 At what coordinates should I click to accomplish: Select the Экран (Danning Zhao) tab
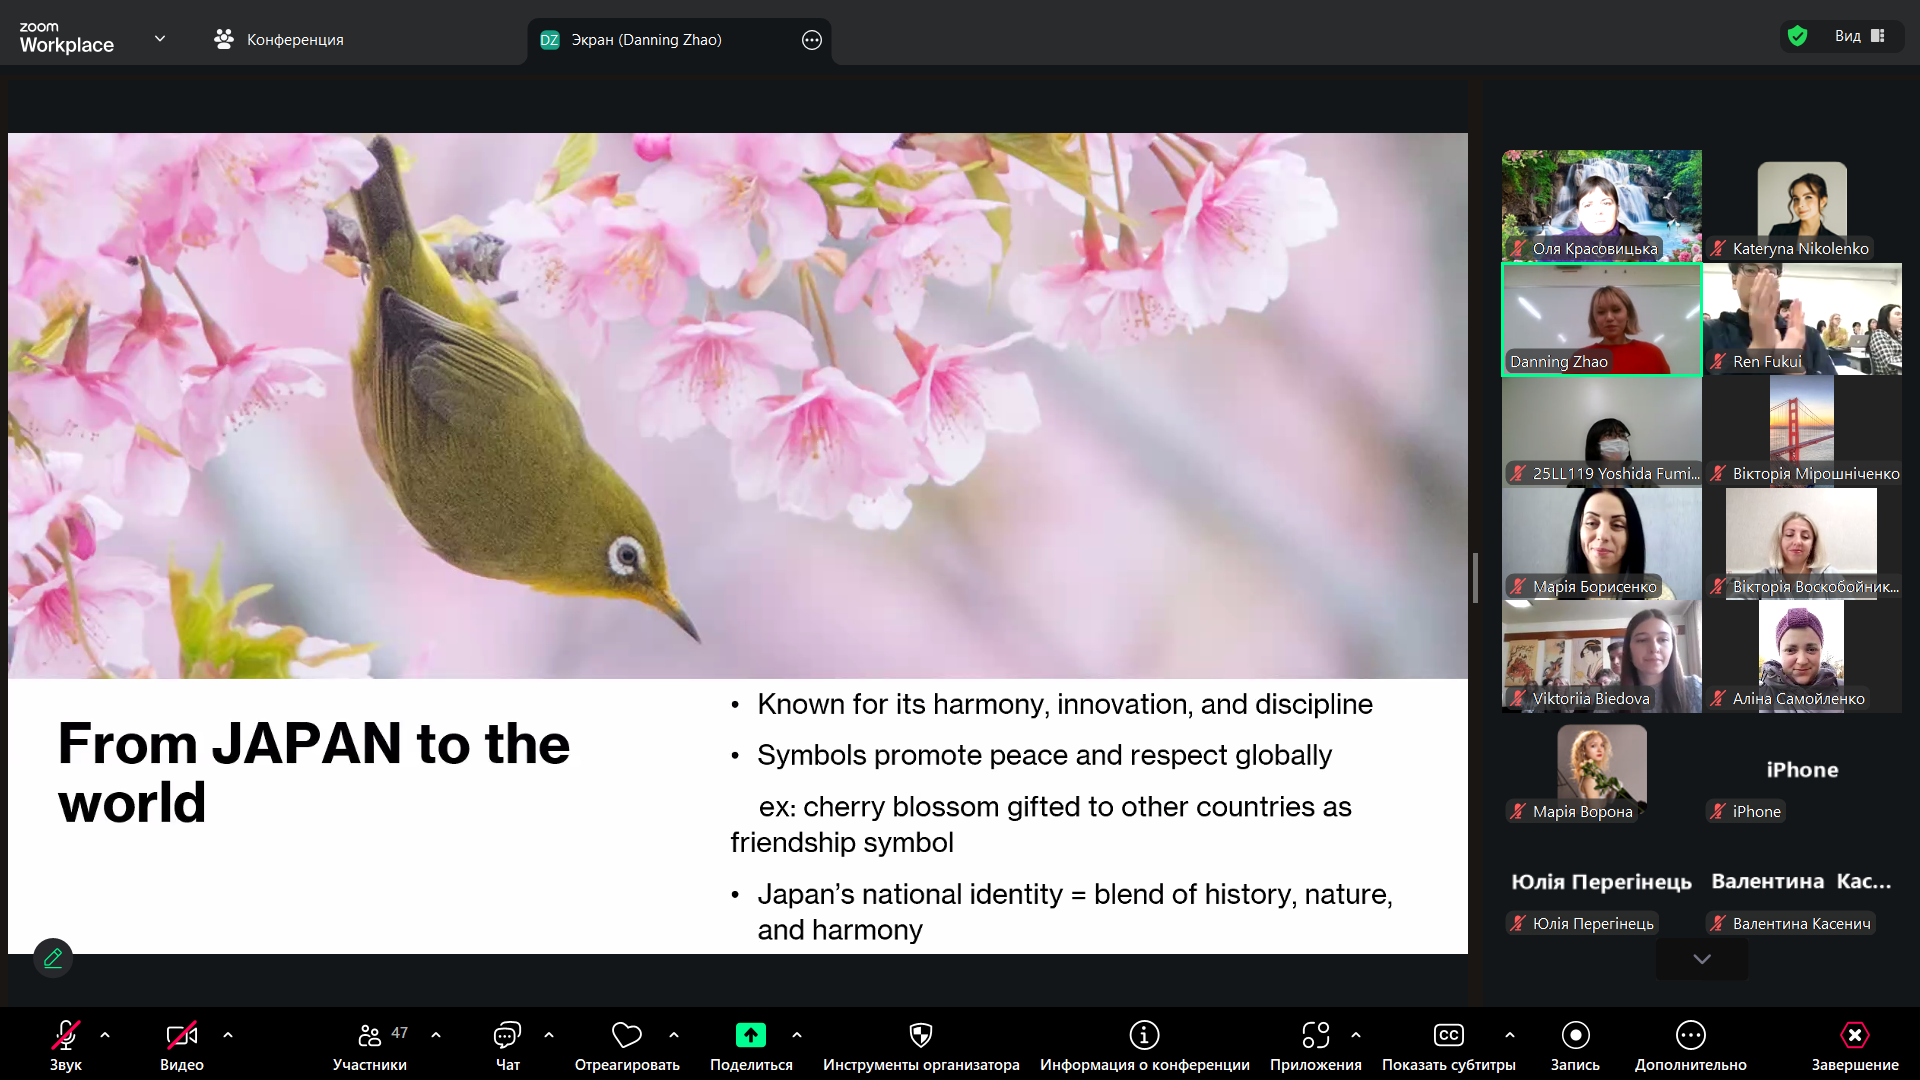click(x=646, y=40)
